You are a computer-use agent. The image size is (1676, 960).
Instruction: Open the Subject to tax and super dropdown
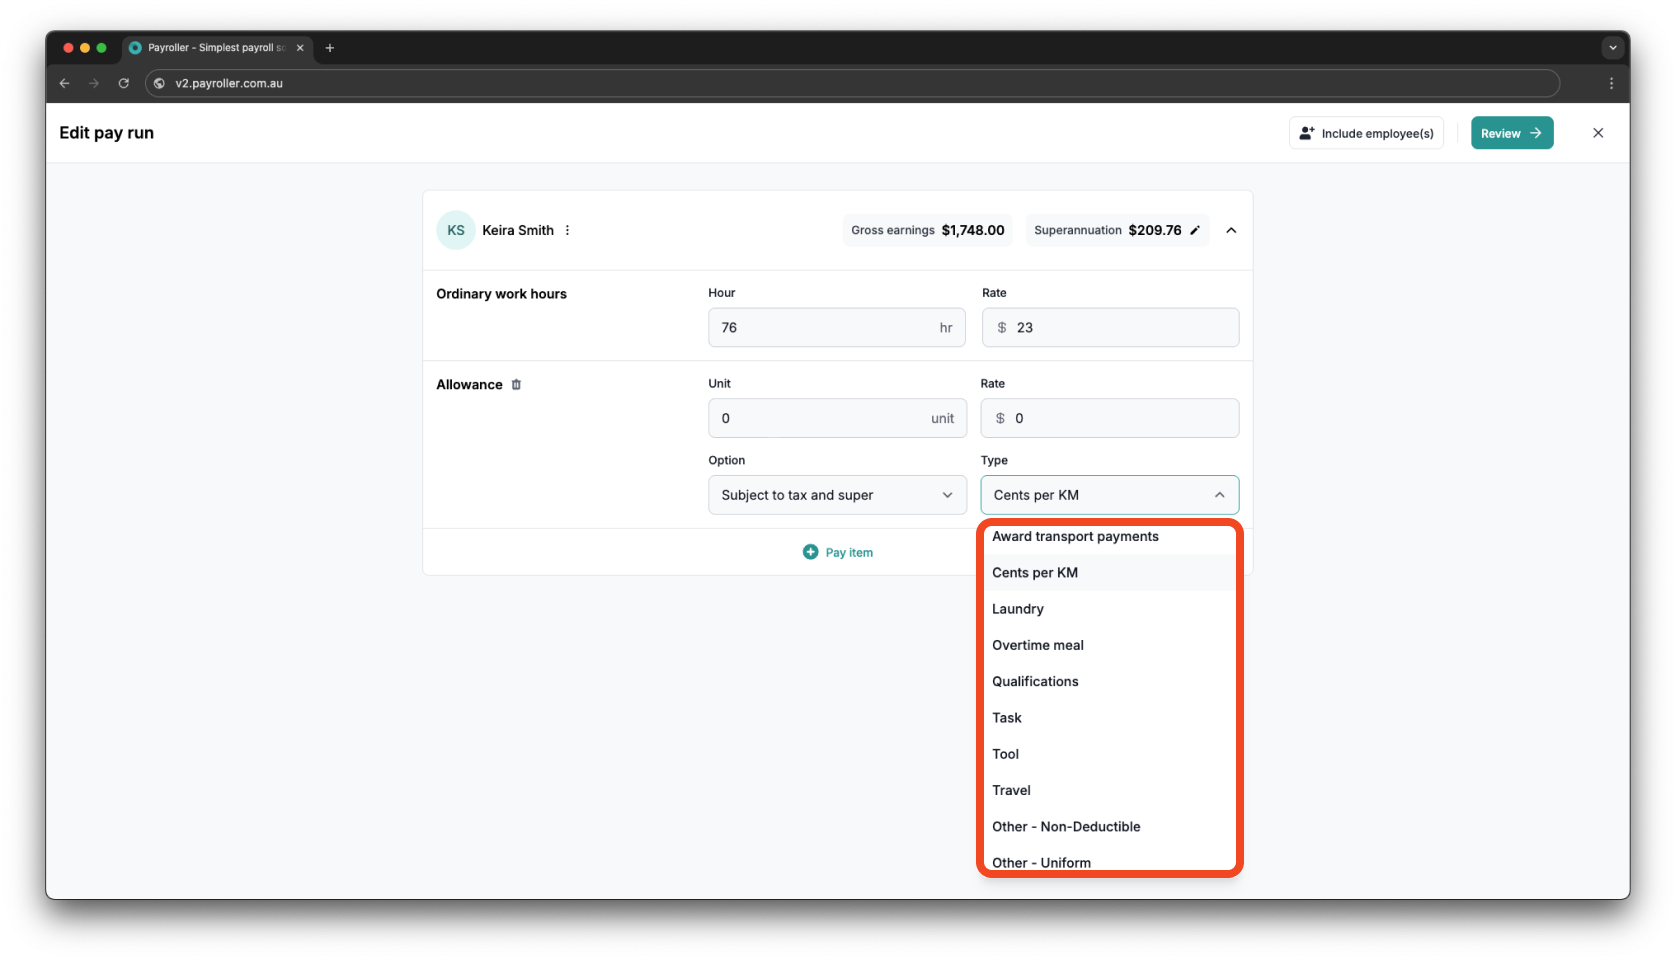point(837,495)
